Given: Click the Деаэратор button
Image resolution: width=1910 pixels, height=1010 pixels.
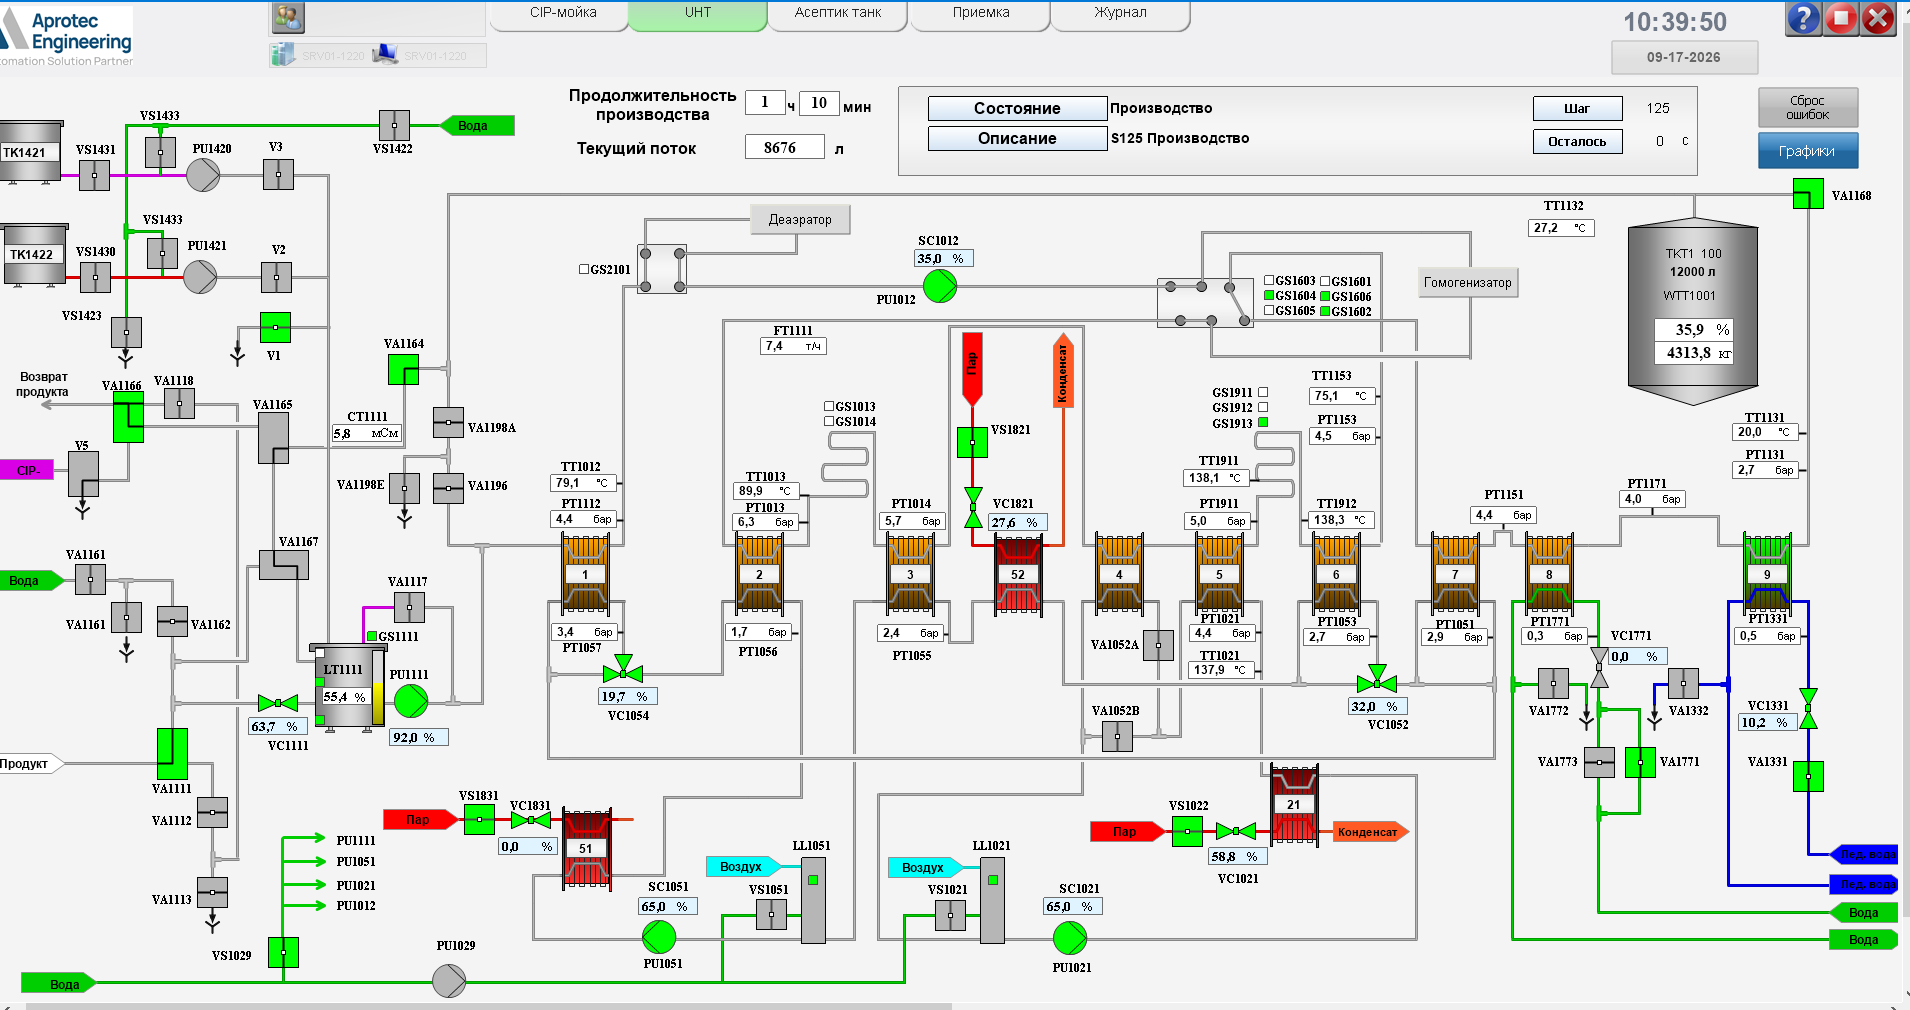Looking at the screenshot, I should 800,220.
